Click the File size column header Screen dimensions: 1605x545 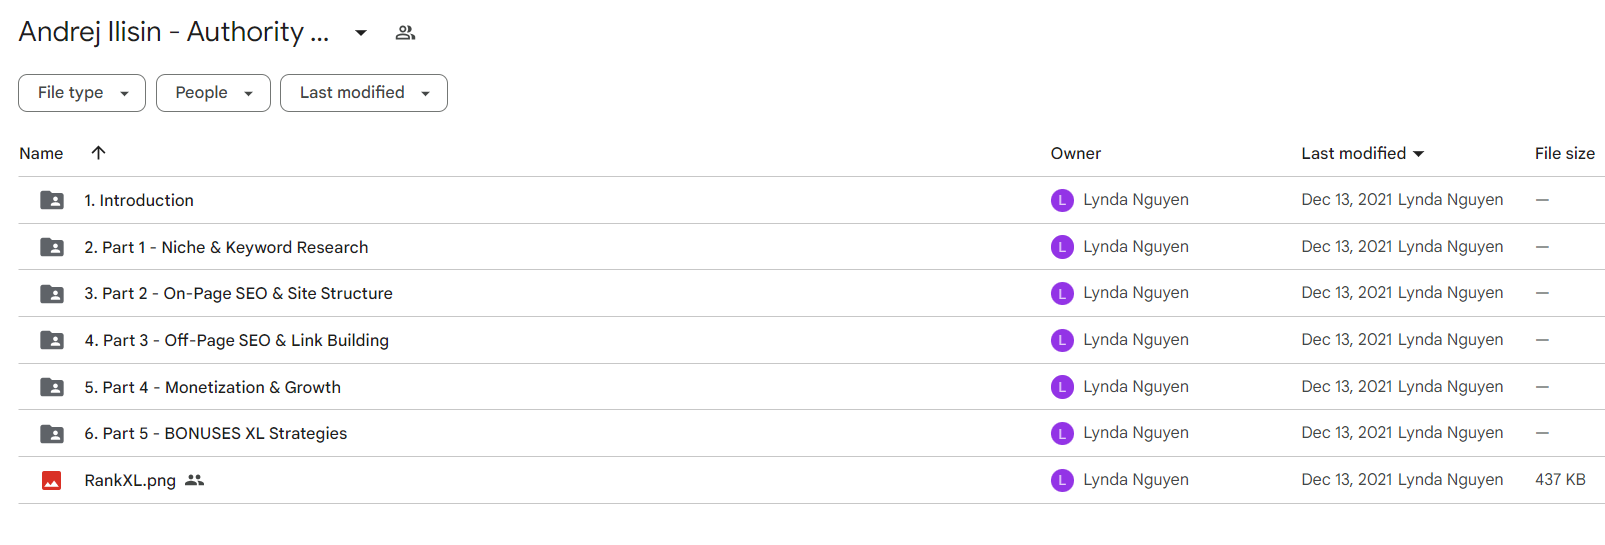tap(1565, 154)
